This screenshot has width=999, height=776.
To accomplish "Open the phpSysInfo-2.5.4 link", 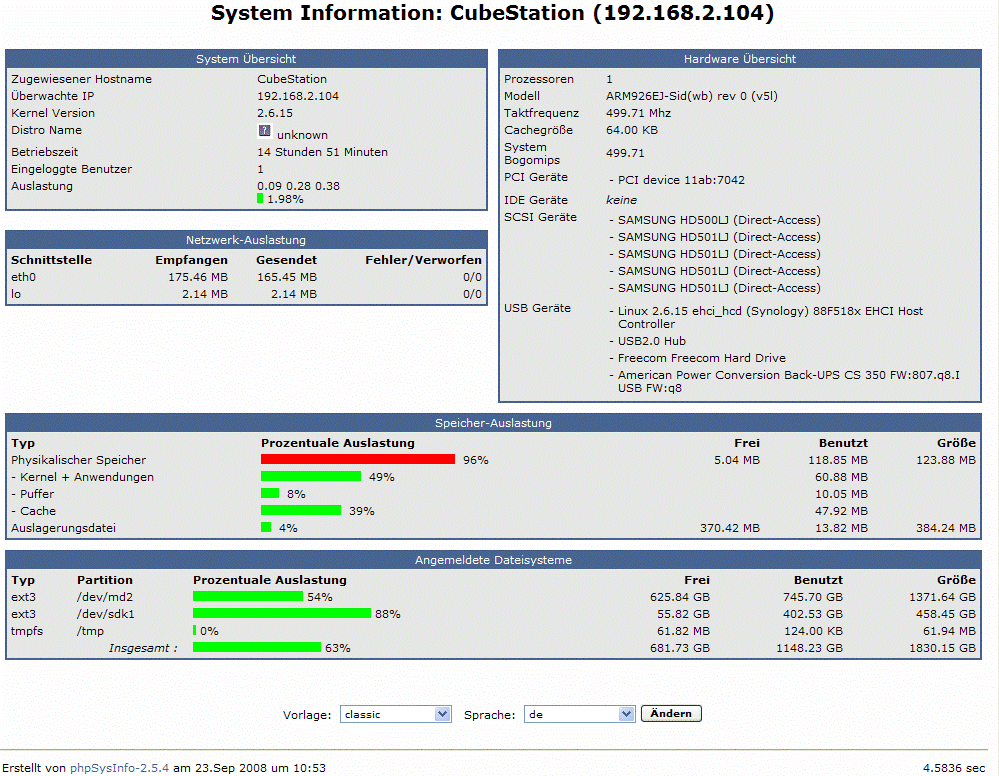I will [120, 768].
